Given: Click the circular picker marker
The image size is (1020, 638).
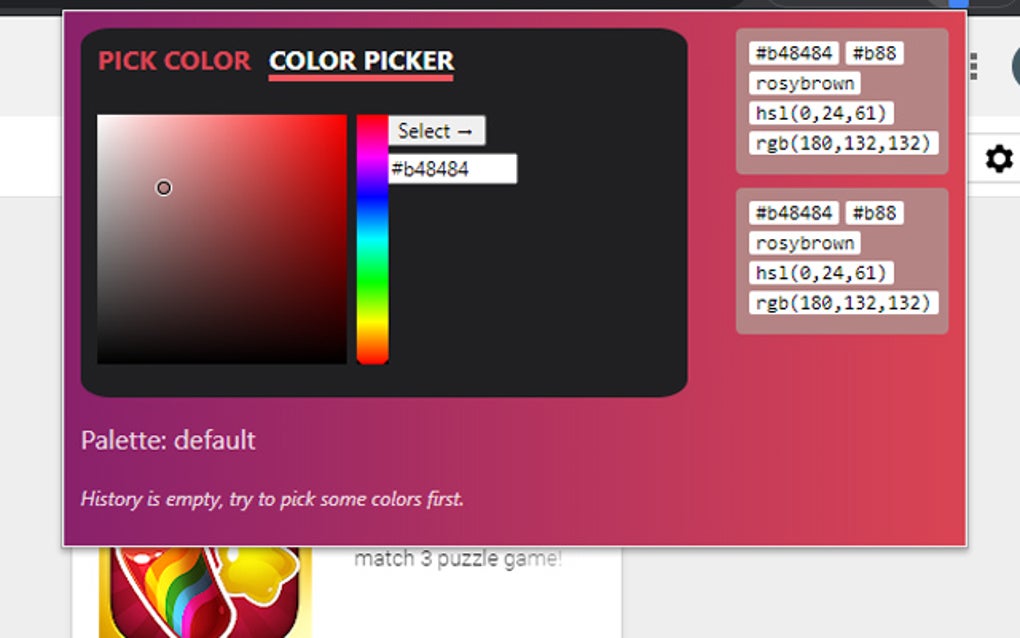Looking at the screenshot, I should tap(164, 187).
